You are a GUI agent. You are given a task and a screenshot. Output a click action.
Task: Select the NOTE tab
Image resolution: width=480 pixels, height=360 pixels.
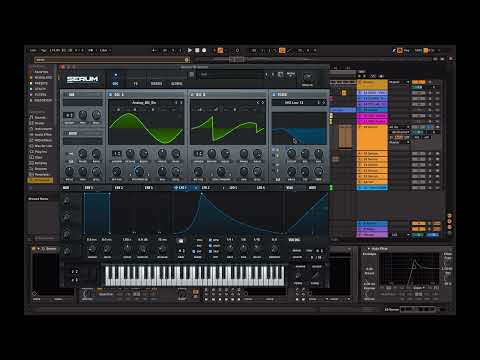click(x=312, y=188)
